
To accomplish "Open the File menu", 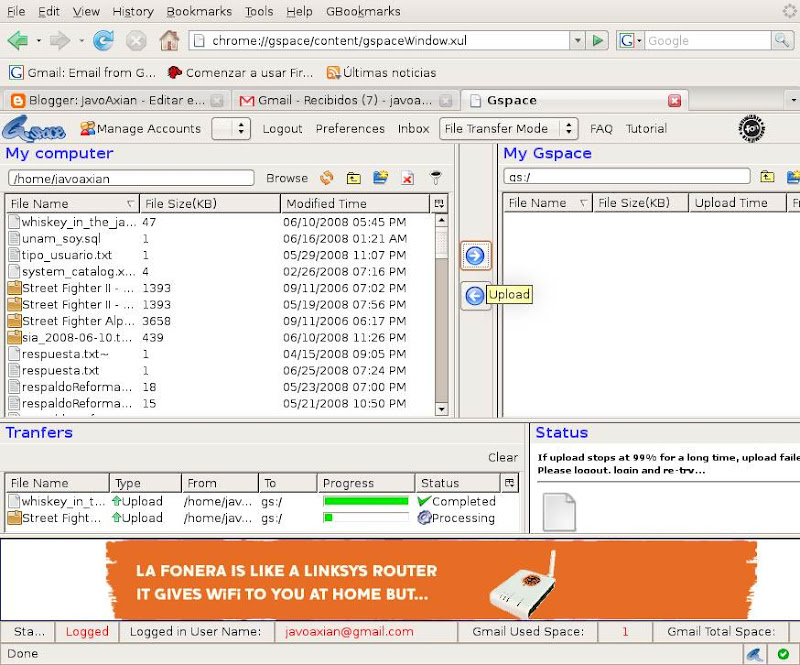I will (16, 11).
